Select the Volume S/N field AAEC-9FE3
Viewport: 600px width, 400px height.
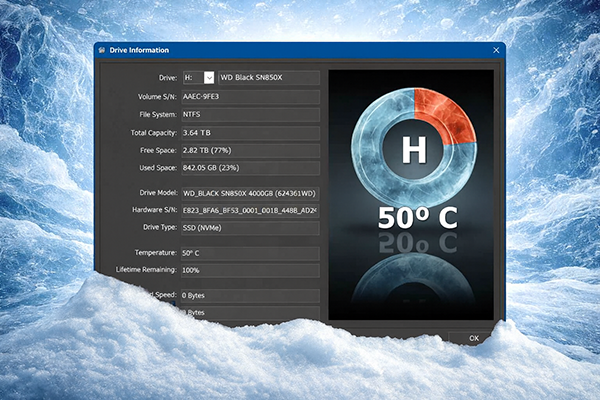pos(249,97)
